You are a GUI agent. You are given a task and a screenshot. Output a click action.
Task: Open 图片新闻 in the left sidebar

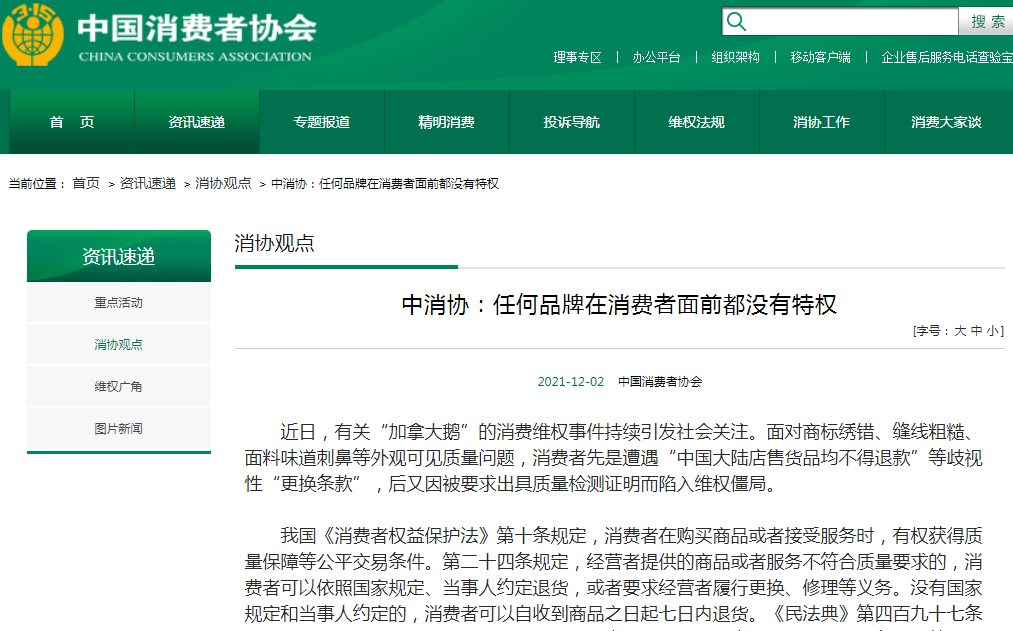tap(119, 429)
